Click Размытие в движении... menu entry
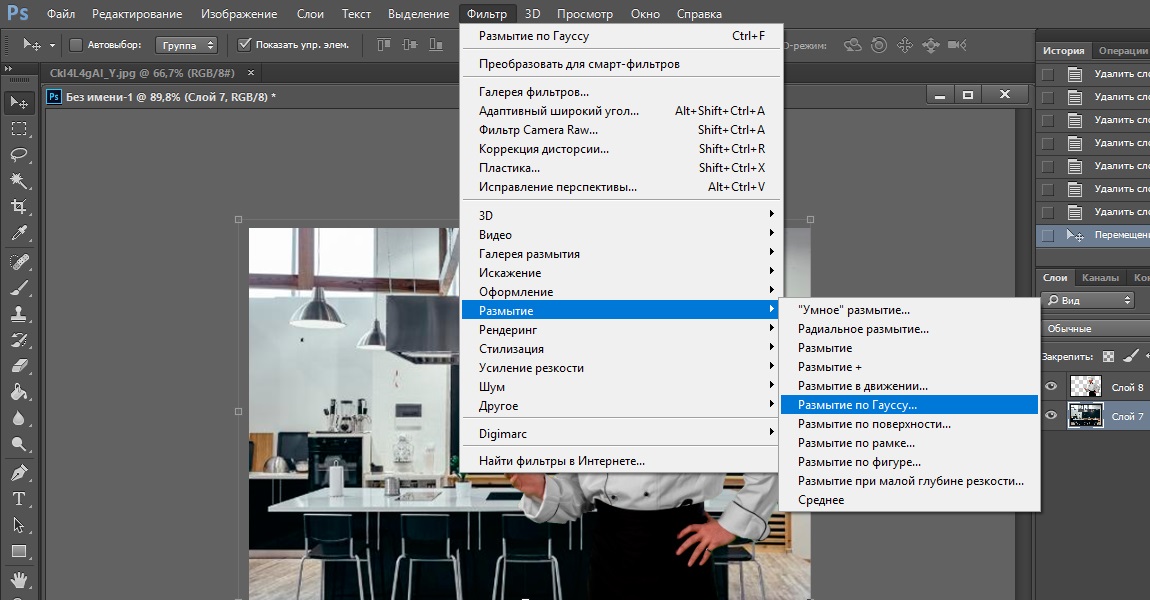 click(863, 386)
